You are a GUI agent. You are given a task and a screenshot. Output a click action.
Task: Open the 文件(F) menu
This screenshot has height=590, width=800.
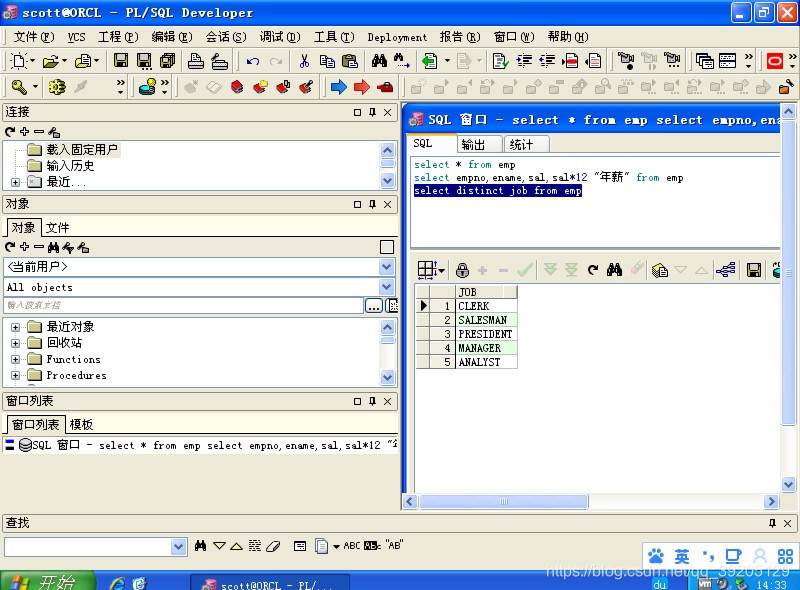pos(33,37)
